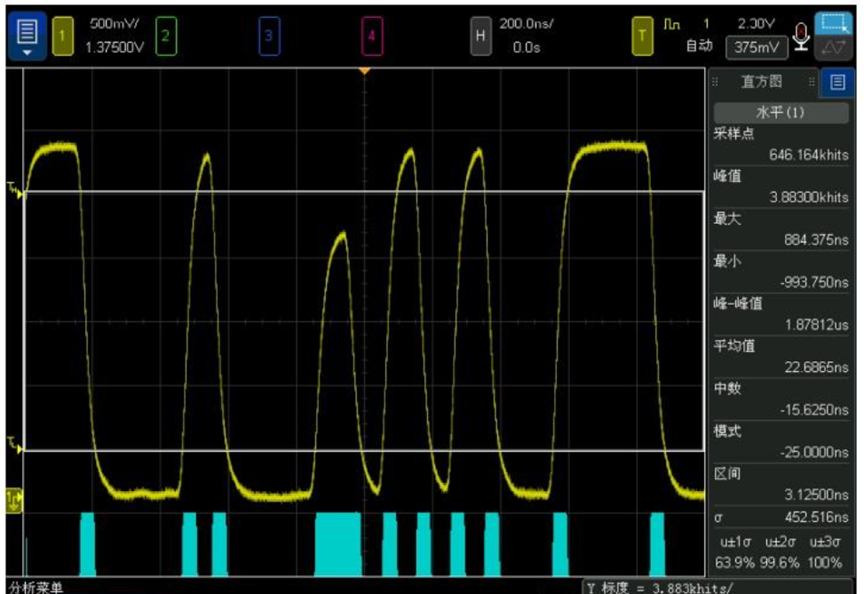Click the u±3σ 100% reading
This screenshot has width=864, height=594.
click(824, 563)
